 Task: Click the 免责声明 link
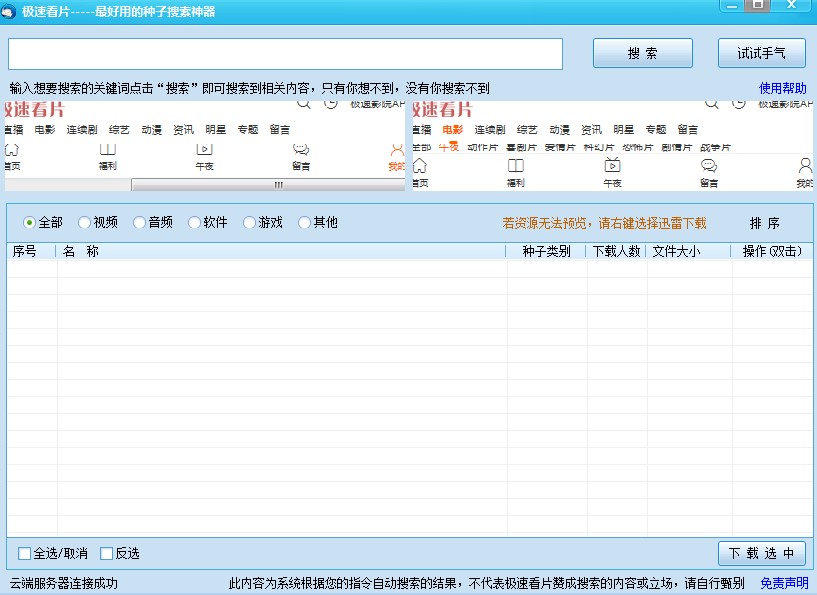784,583
